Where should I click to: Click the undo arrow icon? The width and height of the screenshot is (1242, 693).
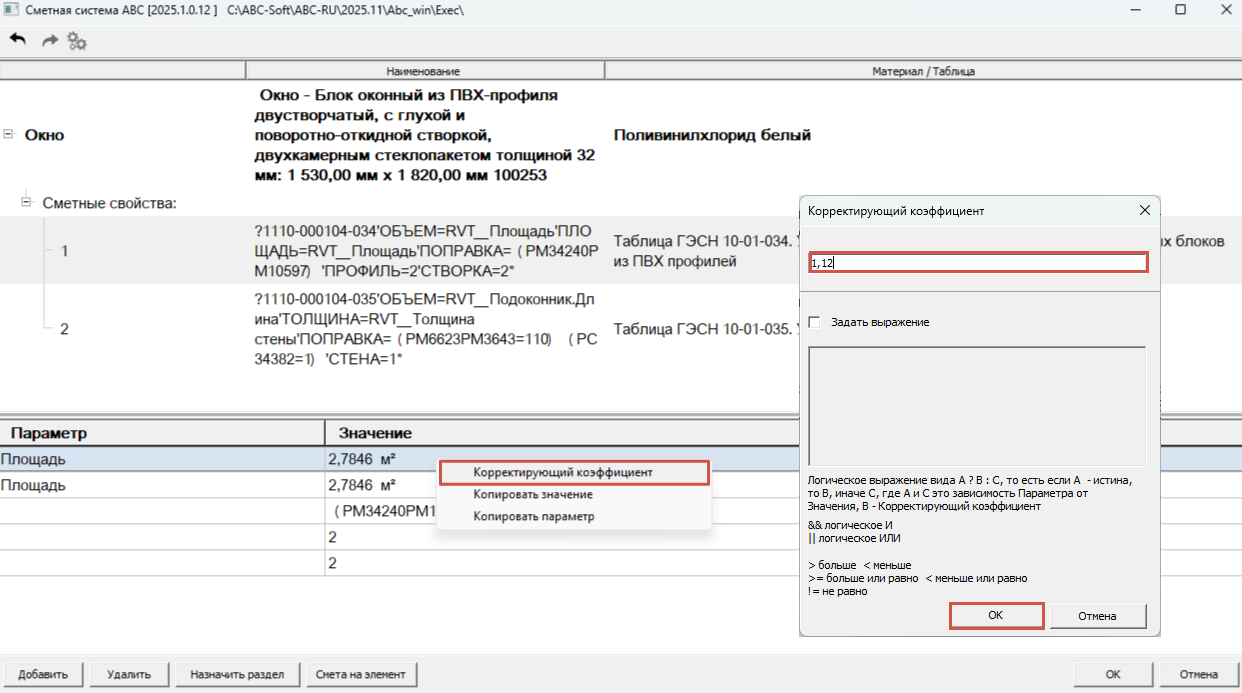point(18,40)
